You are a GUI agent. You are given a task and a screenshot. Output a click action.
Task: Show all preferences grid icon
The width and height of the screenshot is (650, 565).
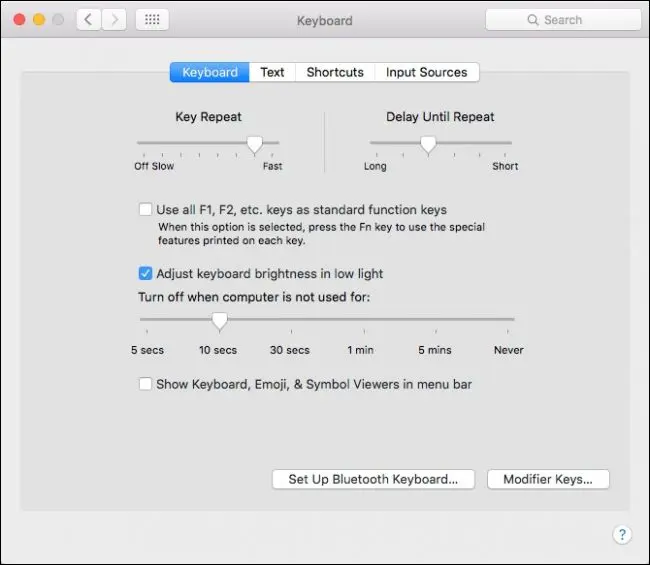point(152,19)
